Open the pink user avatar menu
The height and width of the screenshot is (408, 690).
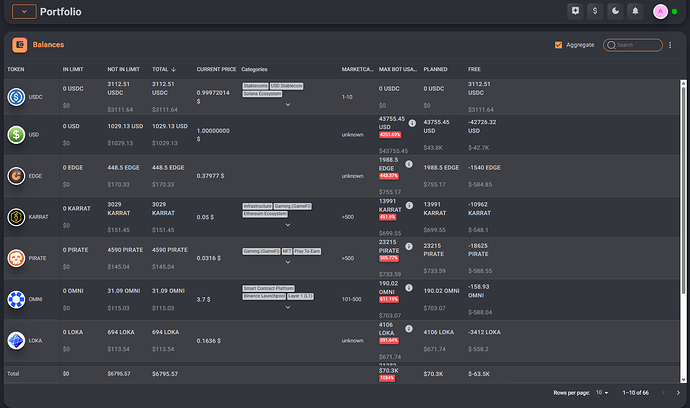coord(660,11)
